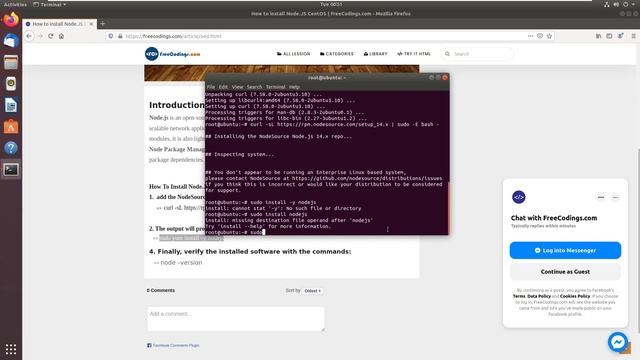
Task: Open the Help menu in the terminal
Action: click(294, 87)
